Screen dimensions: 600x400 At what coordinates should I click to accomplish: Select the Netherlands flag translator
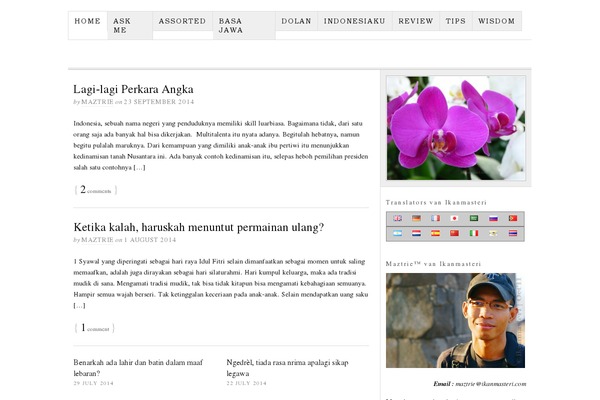tap(416, 233)
